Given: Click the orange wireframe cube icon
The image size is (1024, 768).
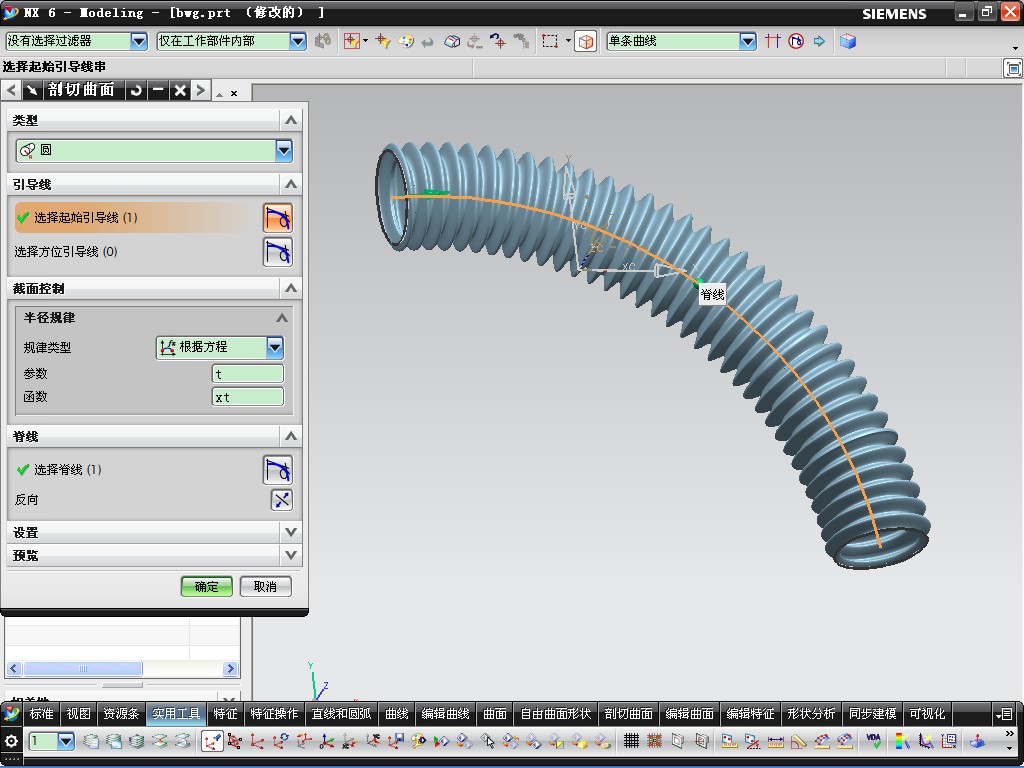Looking at the screenshot, I should point(586,41).
